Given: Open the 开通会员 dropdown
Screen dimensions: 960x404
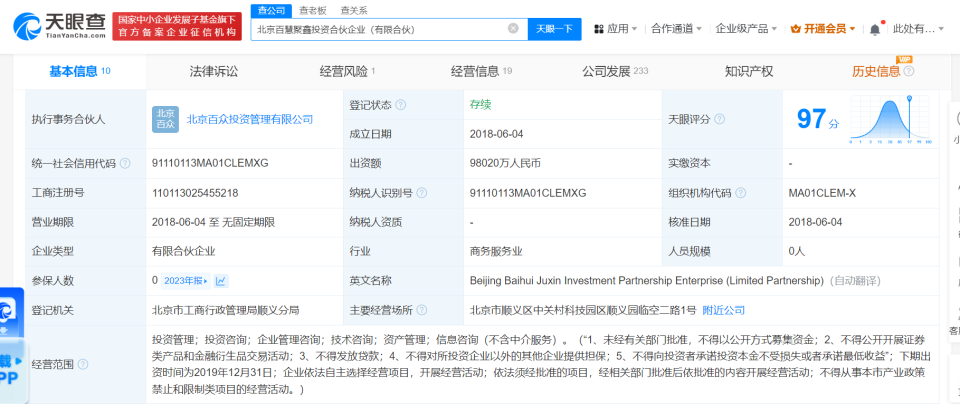Looking at the screenshot, I should 823,29.
